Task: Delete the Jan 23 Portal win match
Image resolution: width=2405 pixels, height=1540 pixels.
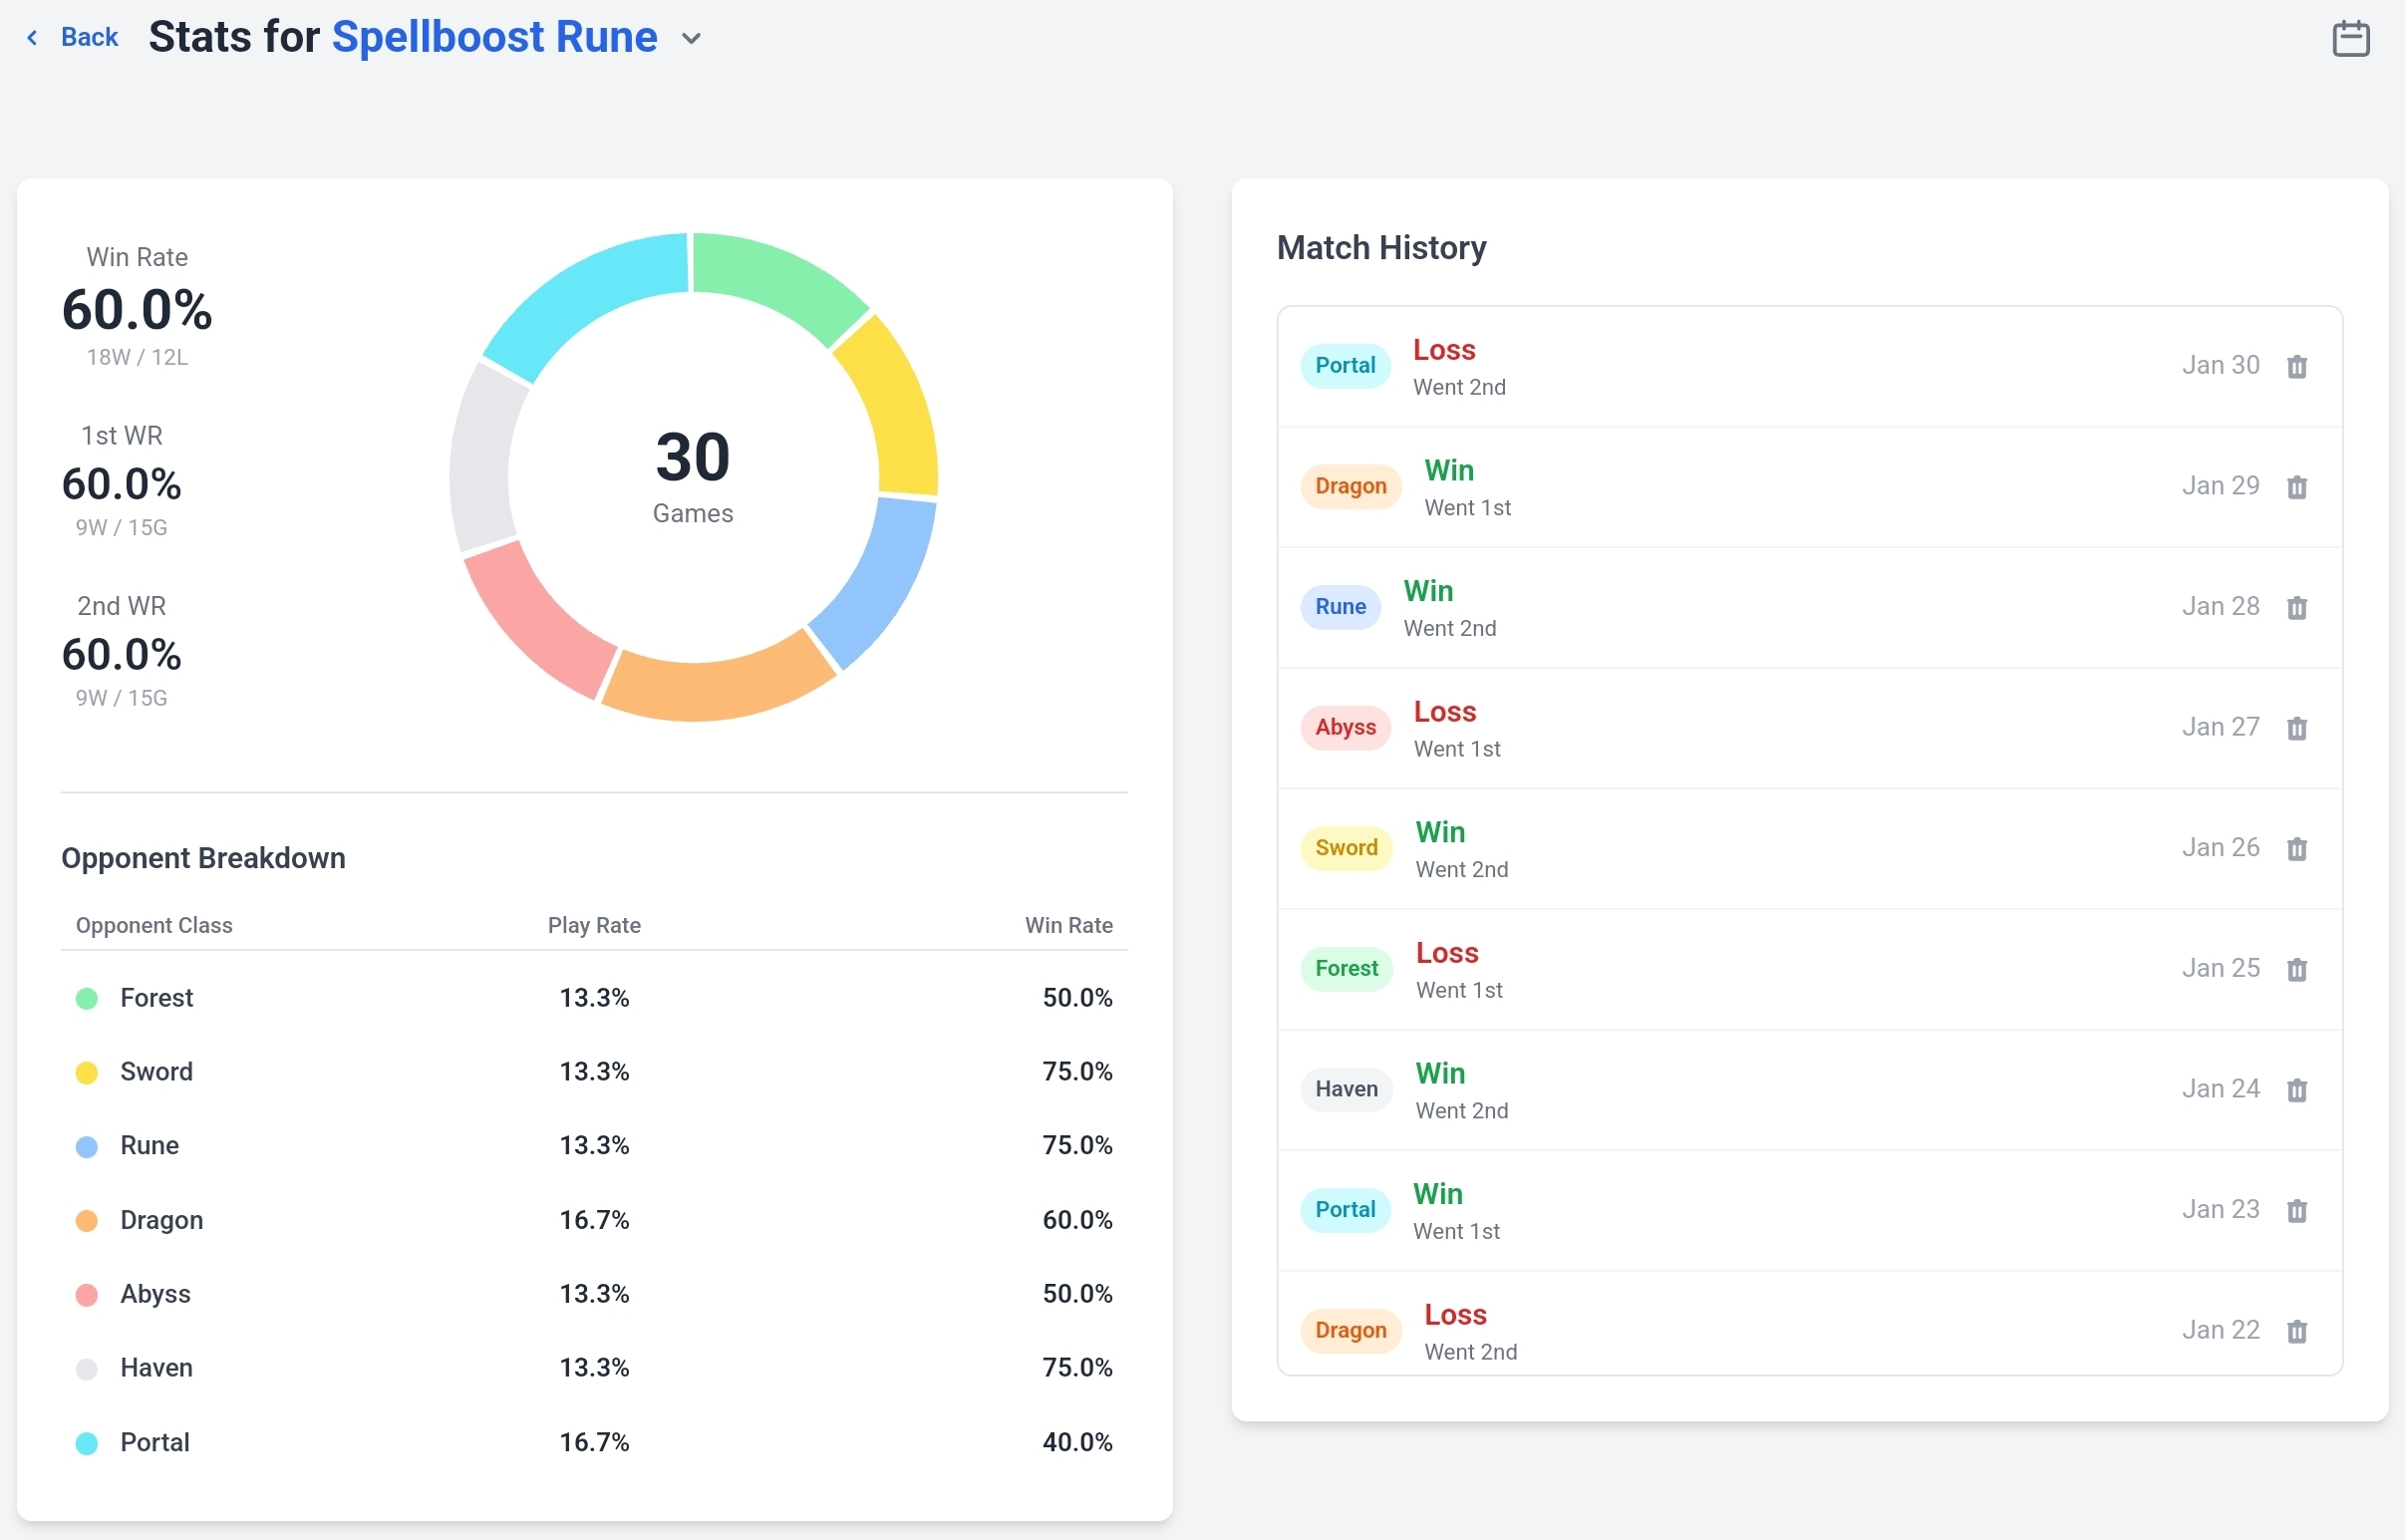Action: pos(2297,1210)
